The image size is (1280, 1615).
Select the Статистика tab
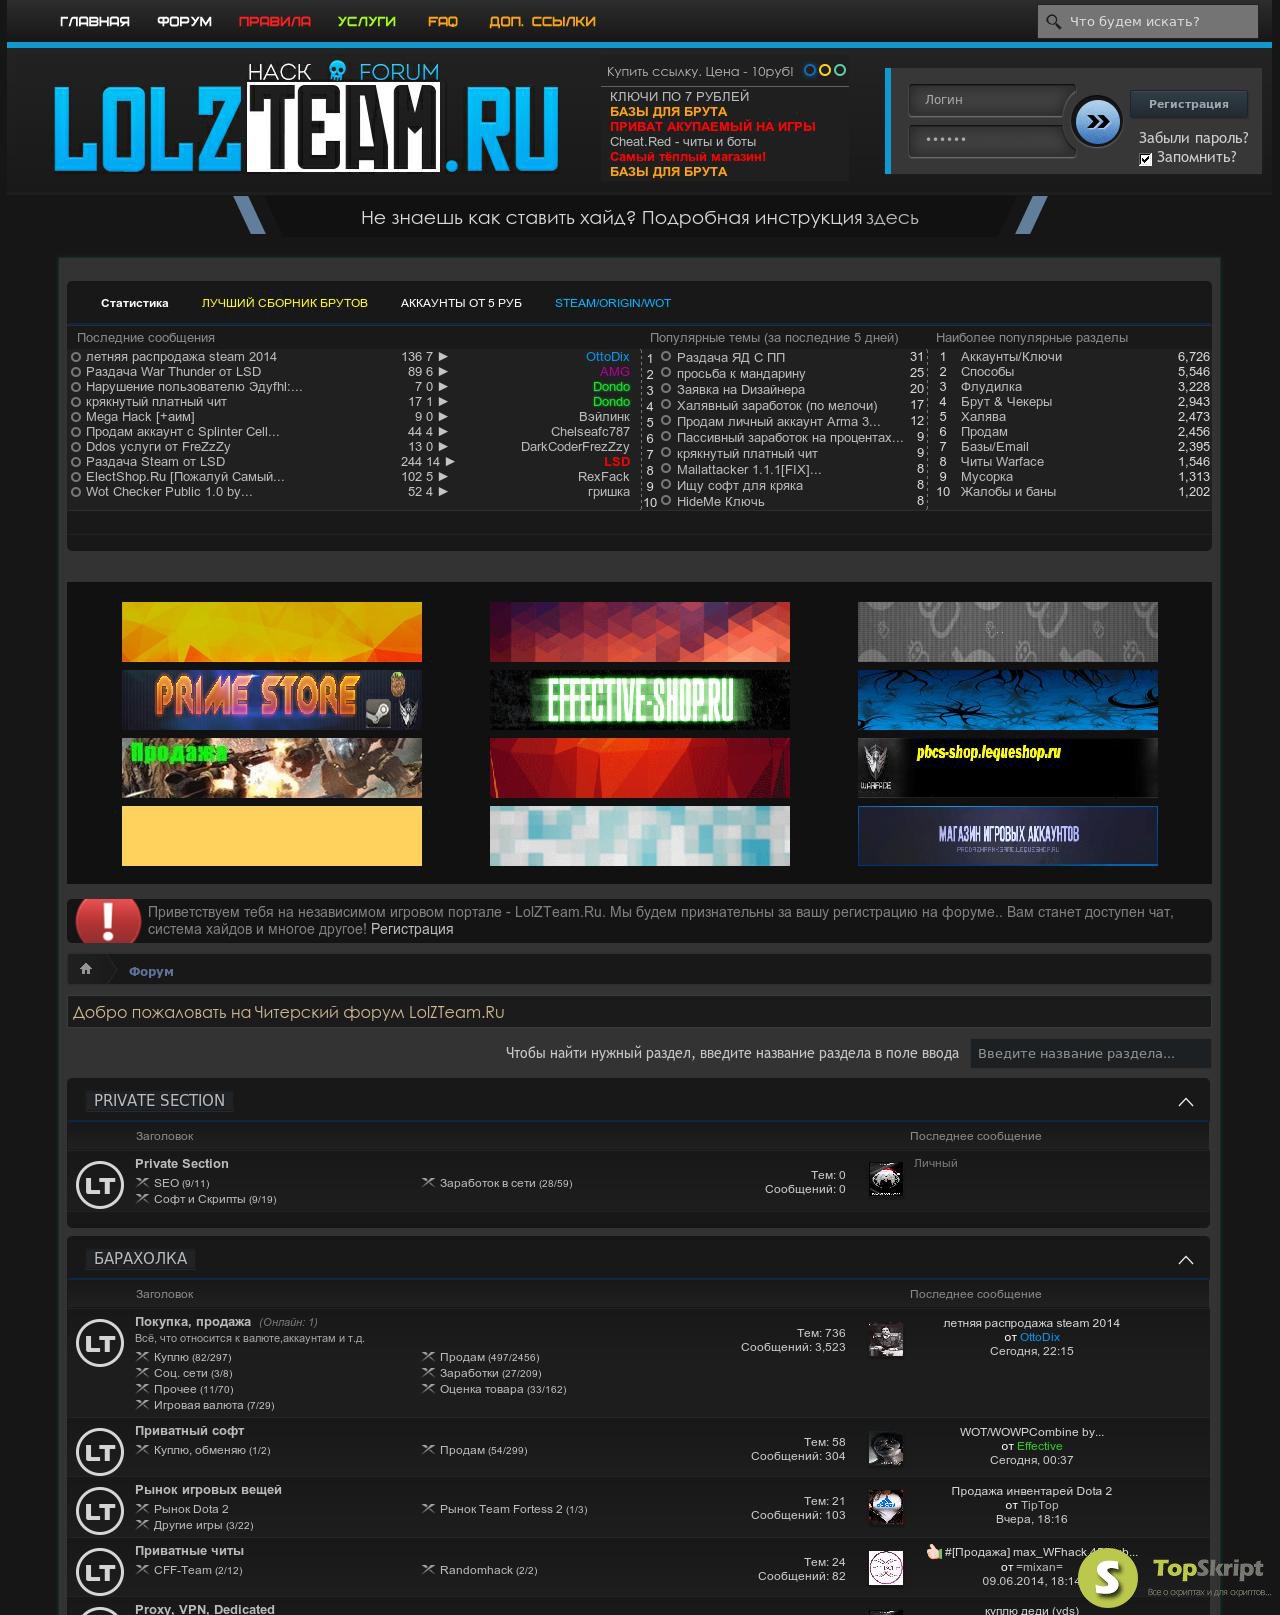click(135, 303)
